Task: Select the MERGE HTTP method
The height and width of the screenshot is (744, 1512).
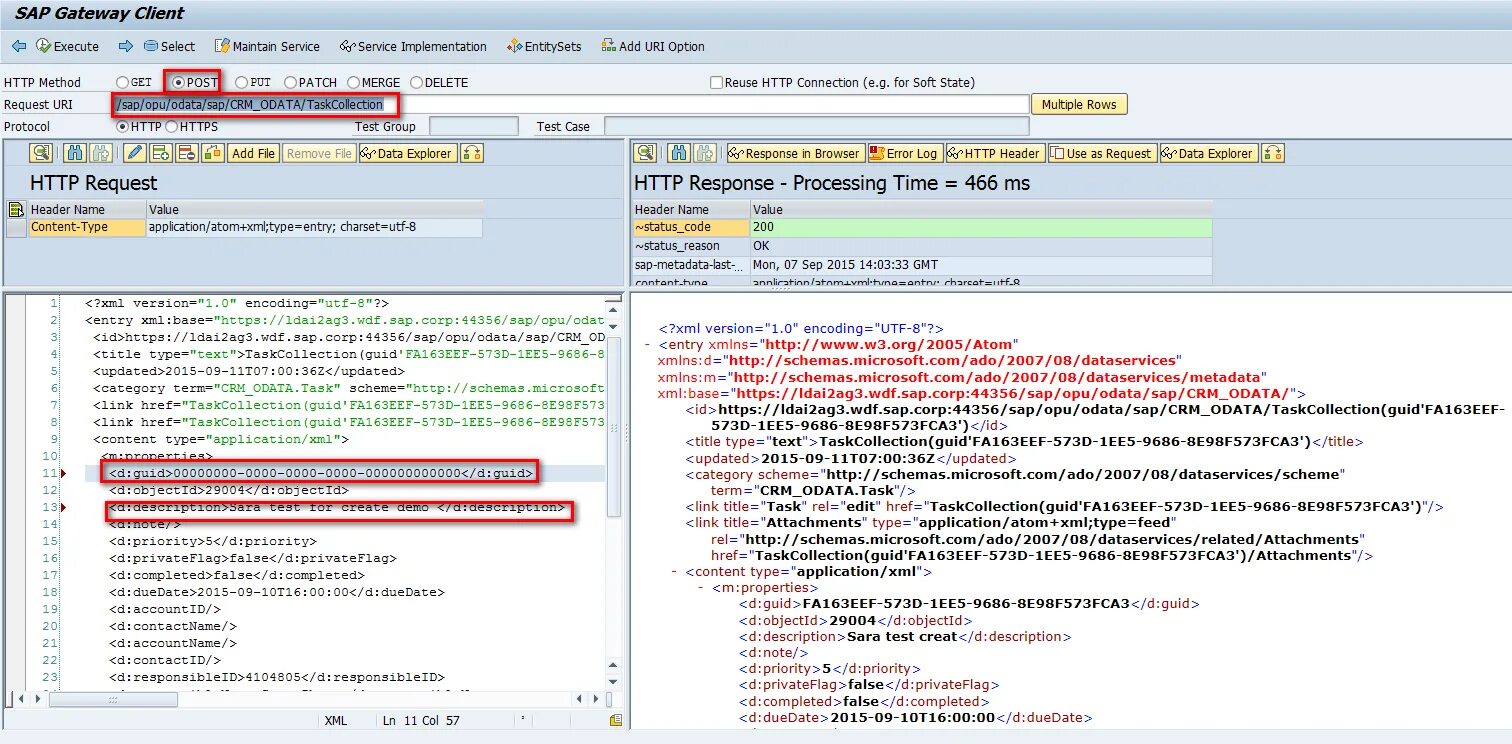Action: [354, 83]
